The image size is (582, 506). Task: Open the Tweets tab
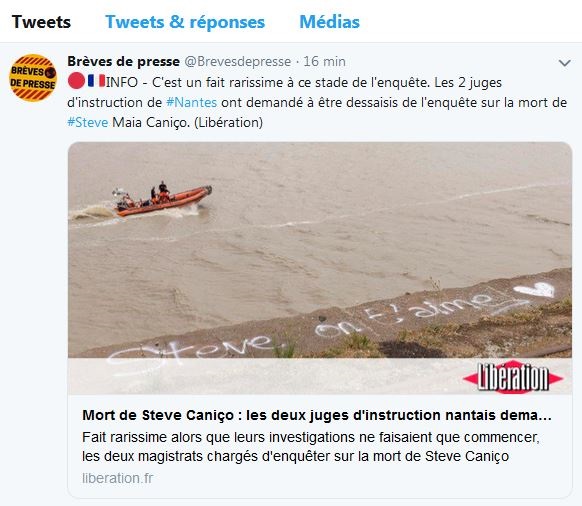41,22
